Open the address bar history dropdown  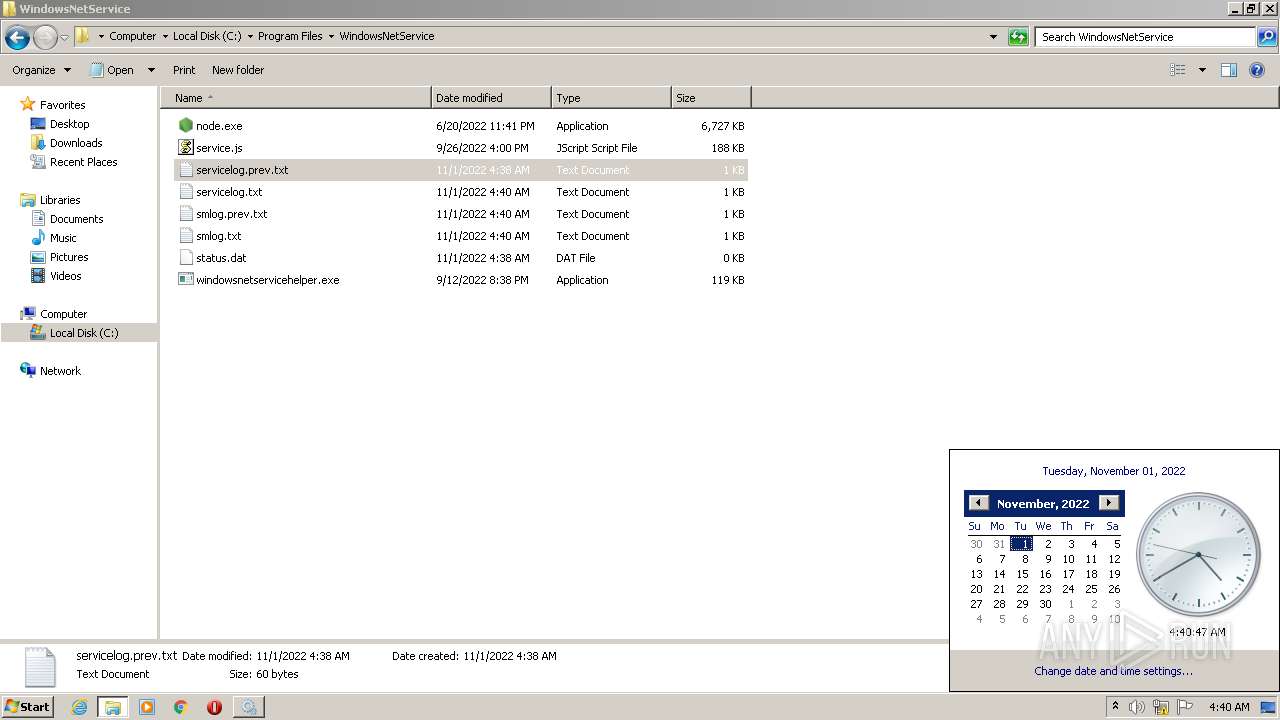point(993,37)
